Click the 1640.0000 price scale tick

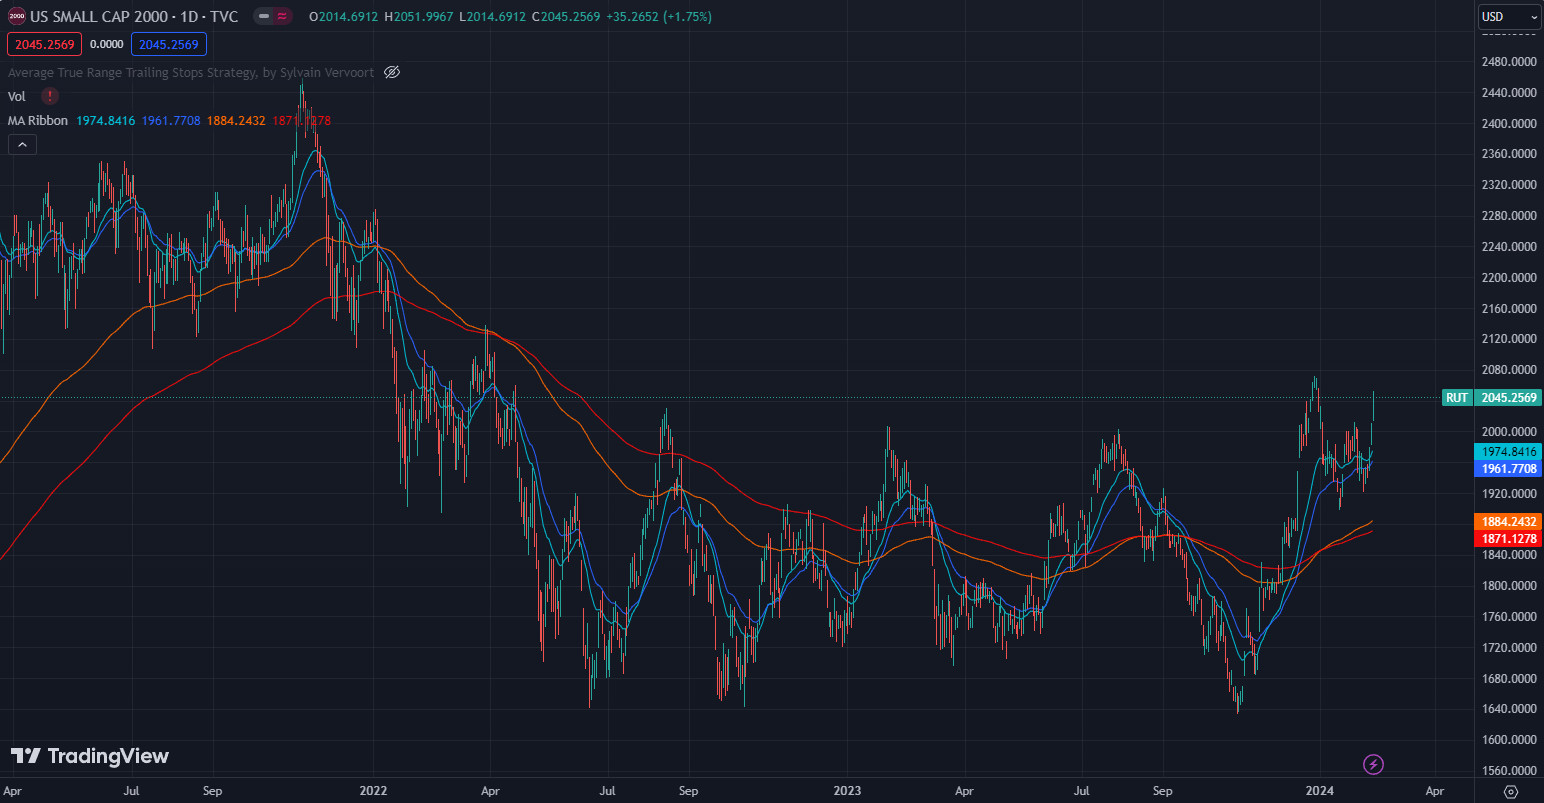point(1509,708)
